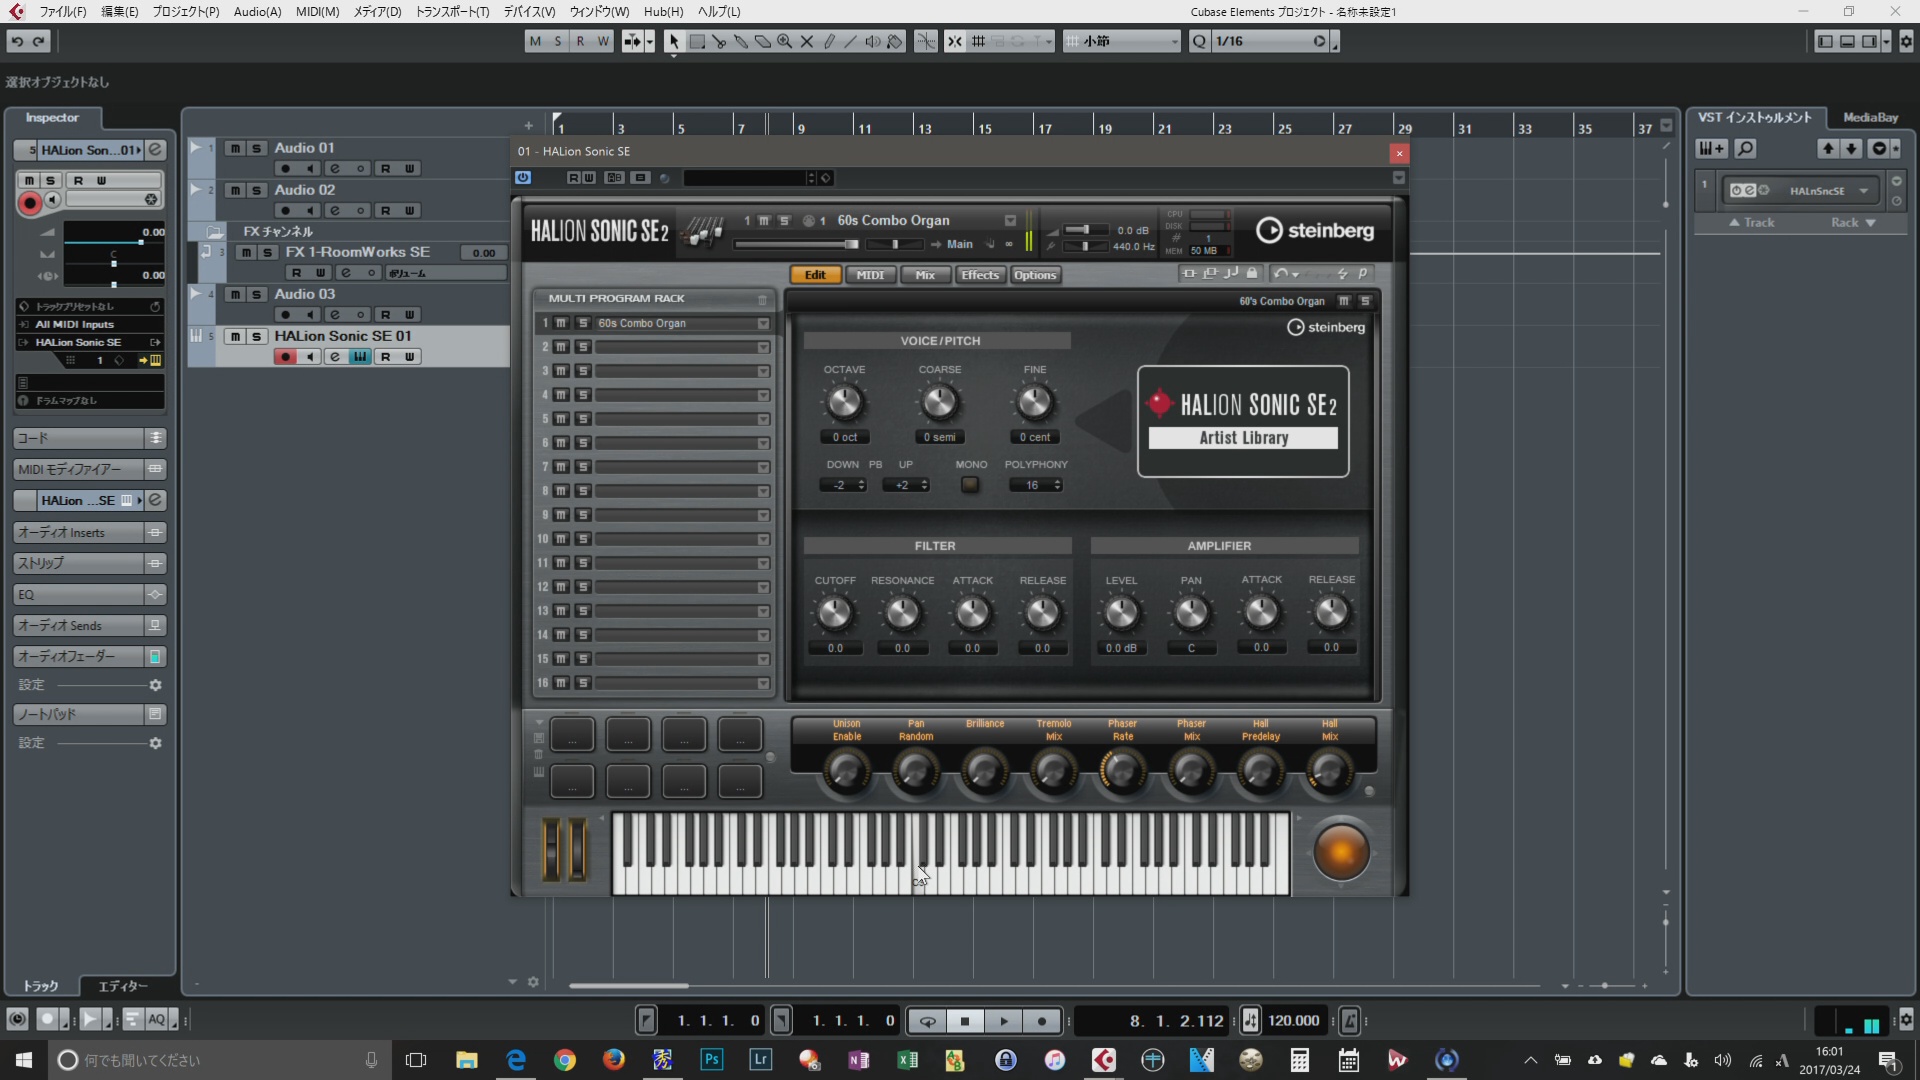
Task: Select the Zoom tool in toolbar
Action: (x=785, y=41)
